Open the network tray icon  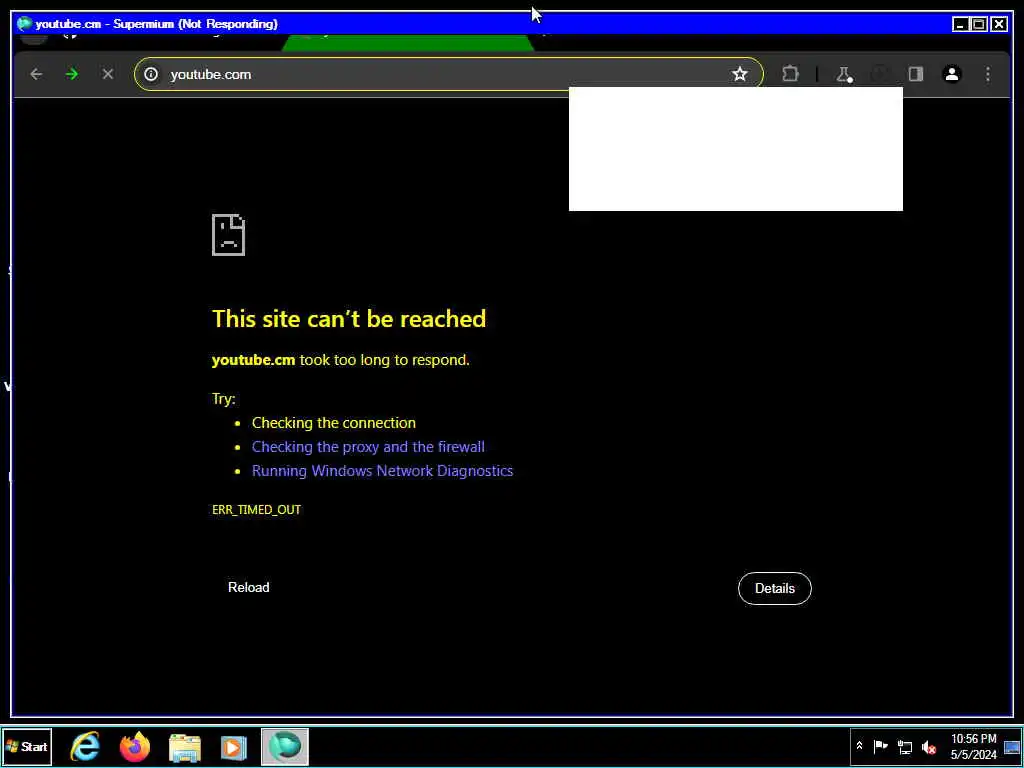[904, 746]
